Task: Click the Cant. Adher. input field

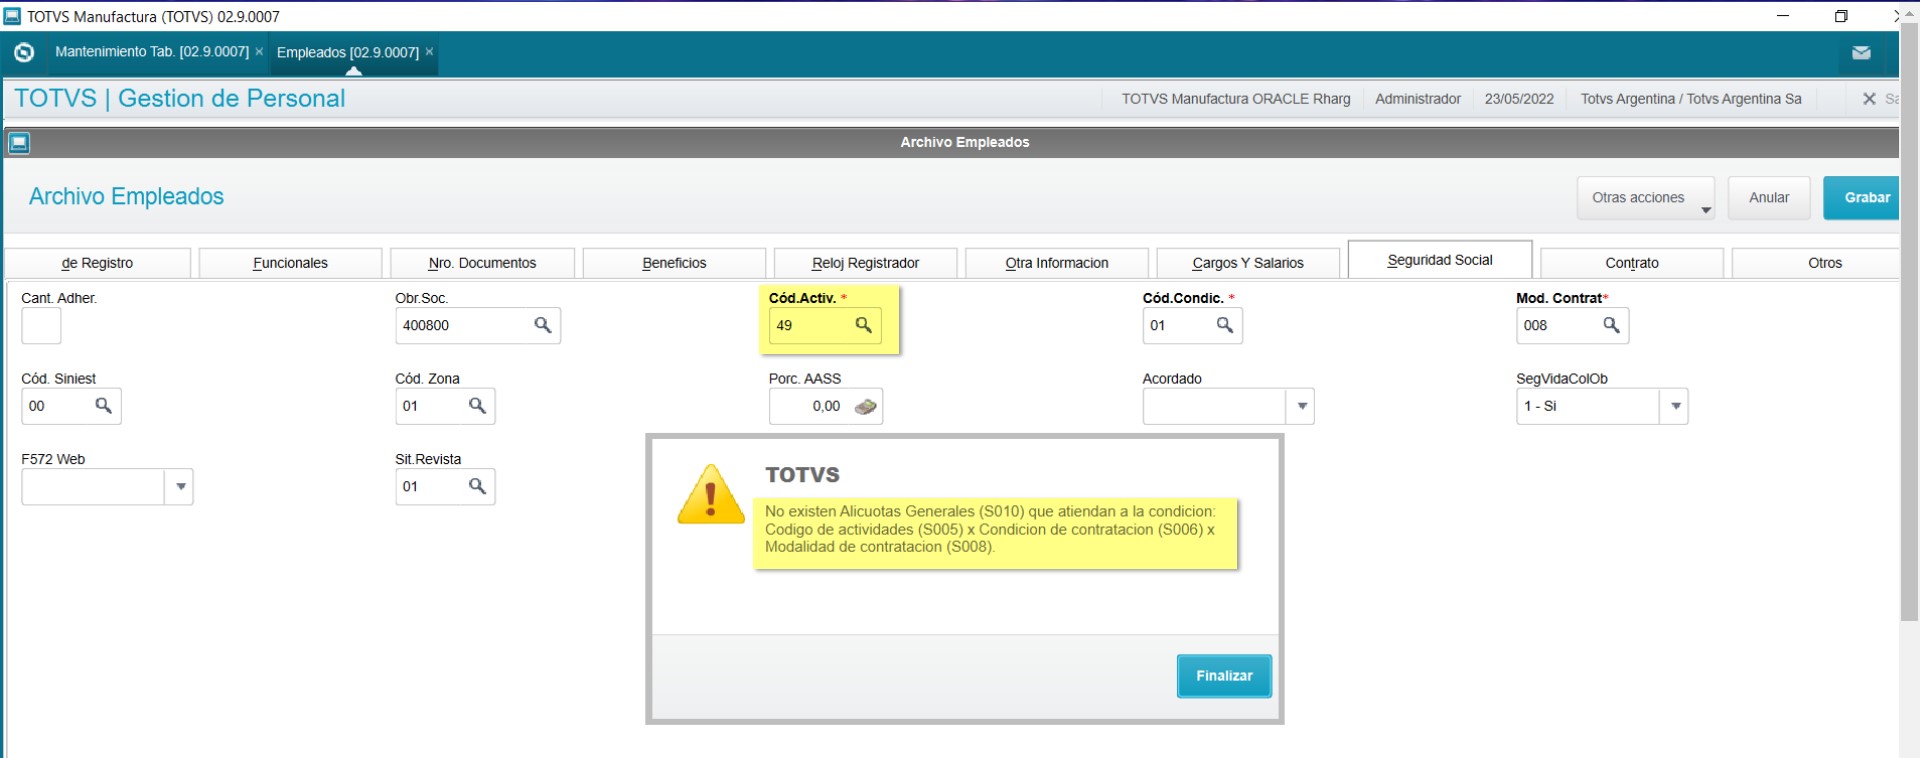Action: [x=41, y=325]
